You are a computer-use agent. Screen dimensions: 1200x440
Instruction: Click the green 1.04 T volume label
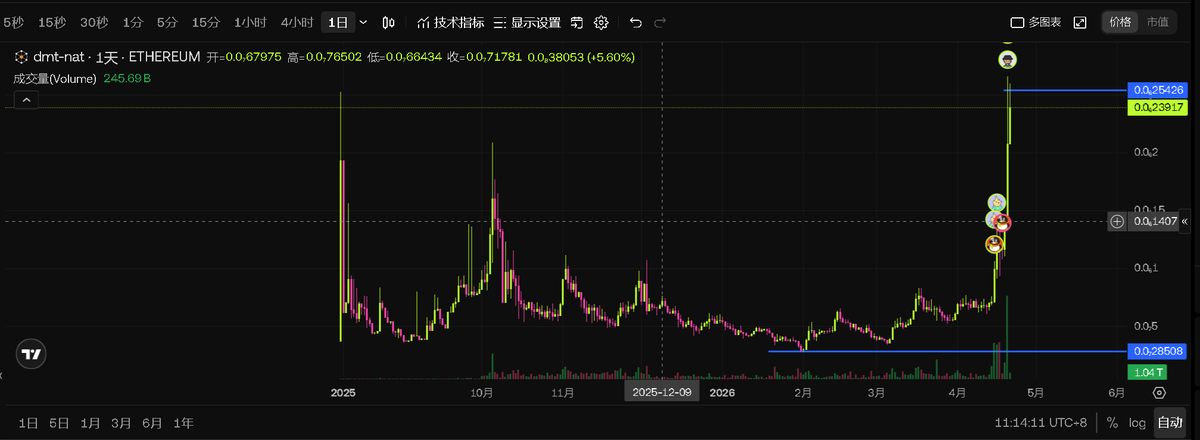[x=1145, y=372]
